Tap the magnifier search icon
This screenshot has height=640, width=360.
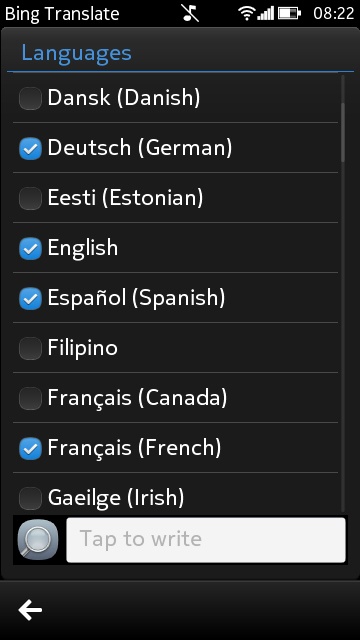(38, 540)
